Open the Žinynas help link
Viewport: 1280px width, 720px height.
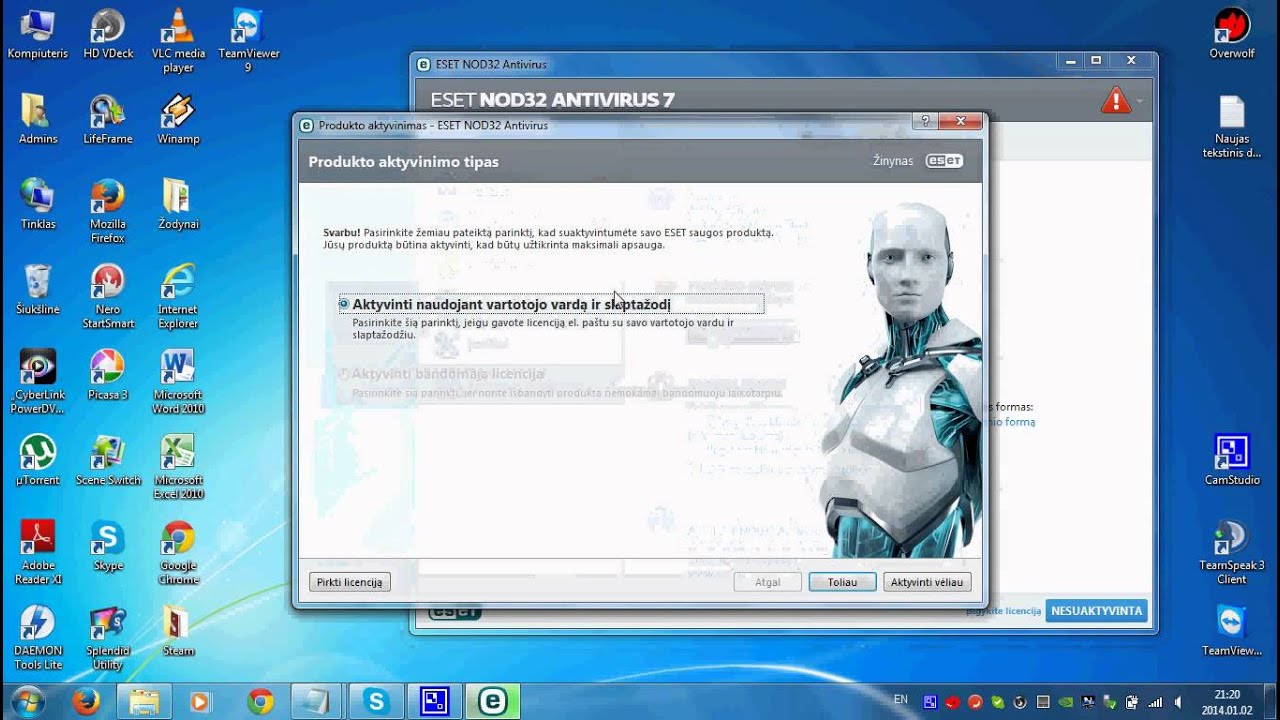tap(892, 161)
